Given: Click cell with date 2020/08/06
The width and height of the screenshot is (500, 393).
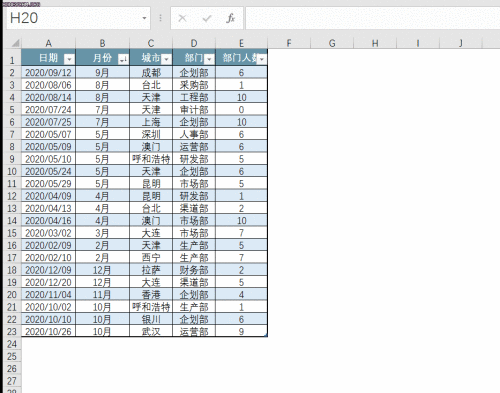Looking at the screenshot, I should point(49,85).
